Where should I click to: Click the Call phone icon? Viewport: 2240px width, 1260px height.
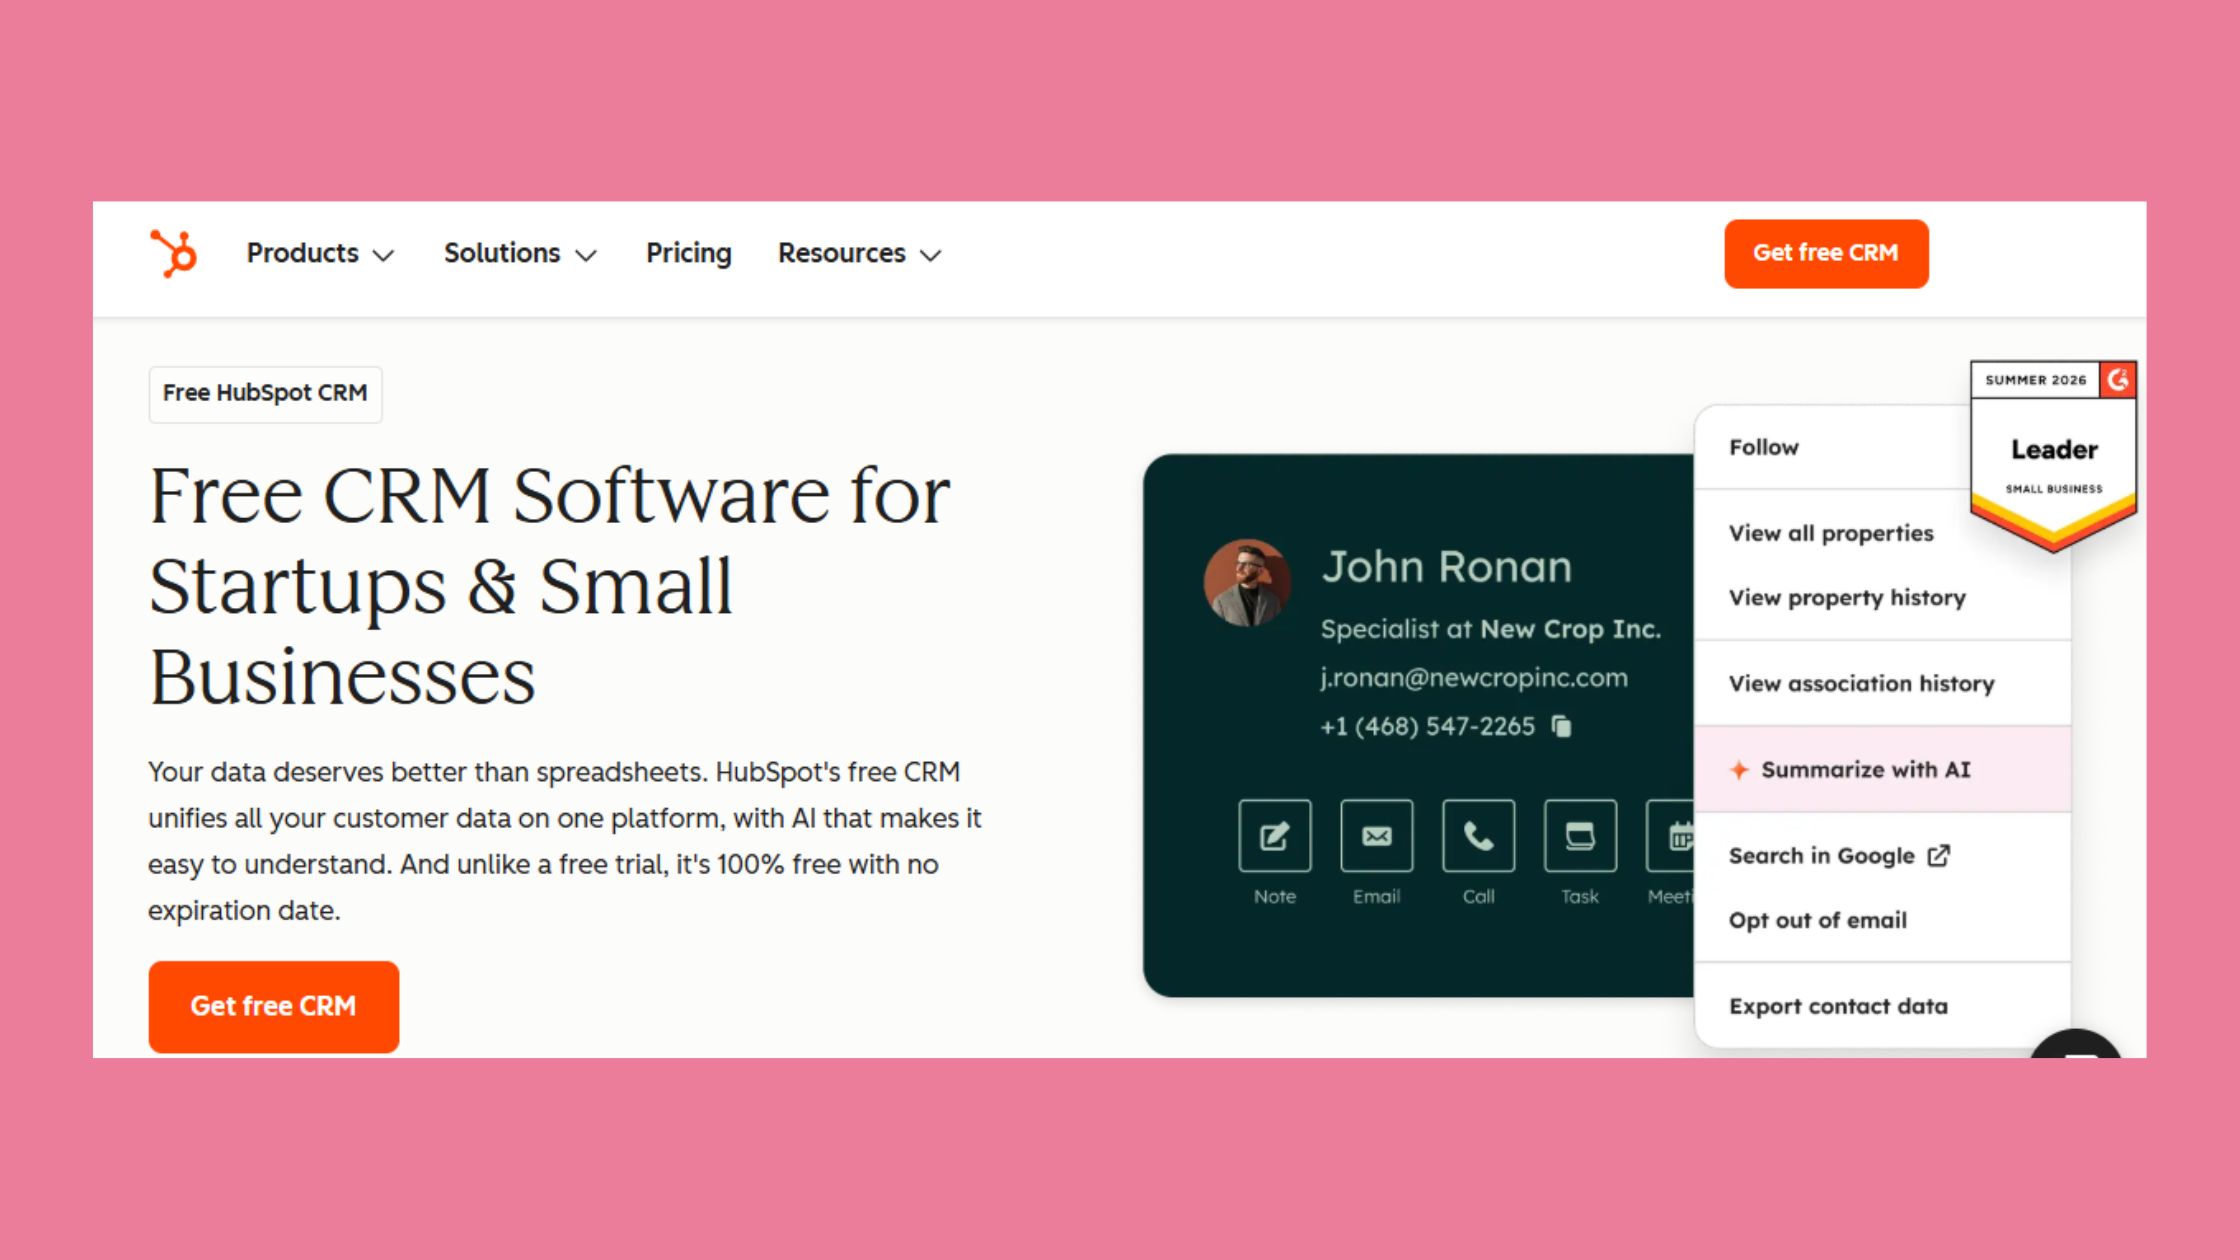1478,836
